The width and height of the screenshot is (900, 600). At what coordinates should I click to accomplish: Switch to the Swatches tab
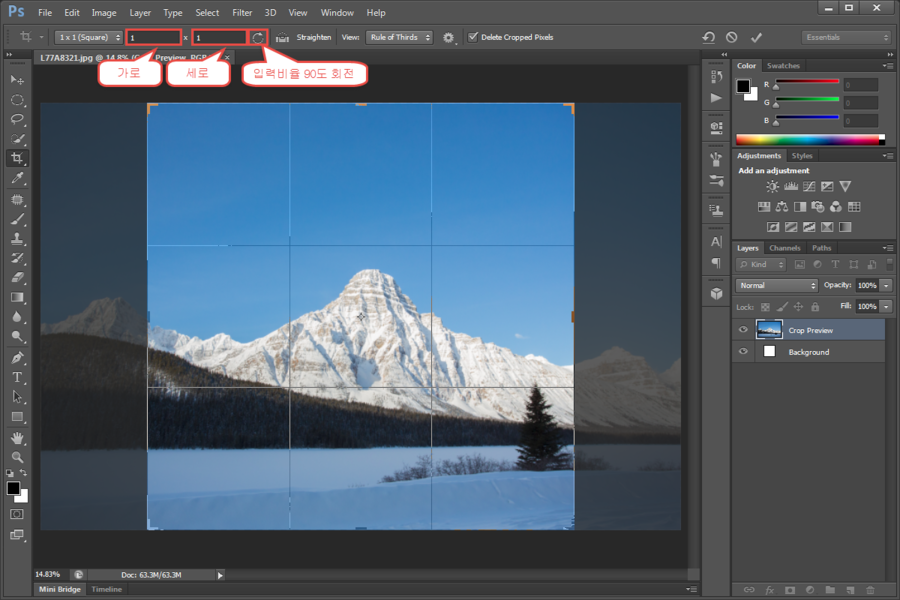click(x=783, y=65)
